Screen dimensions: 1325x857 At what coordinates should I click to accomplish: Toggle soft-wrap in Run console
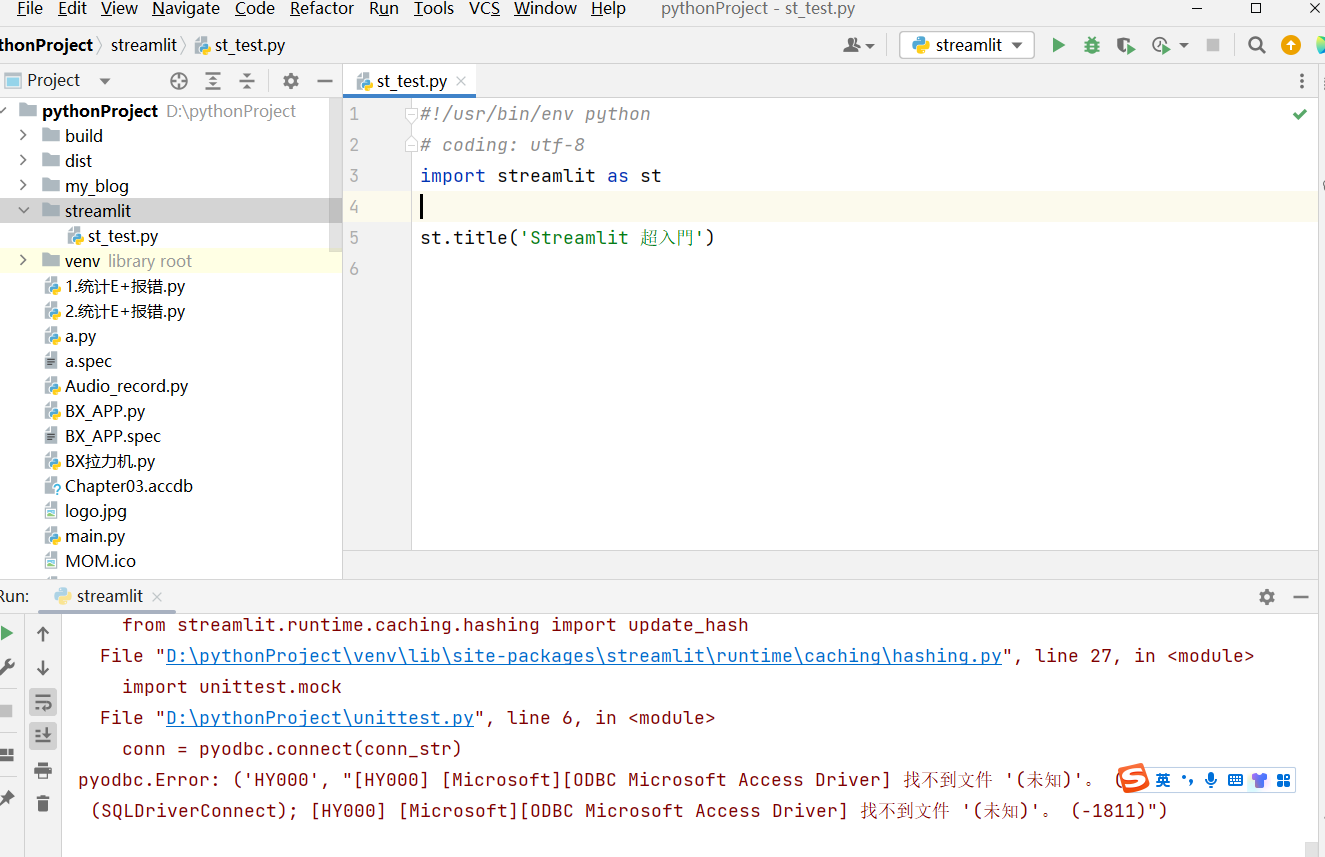[x=43, y=702]
